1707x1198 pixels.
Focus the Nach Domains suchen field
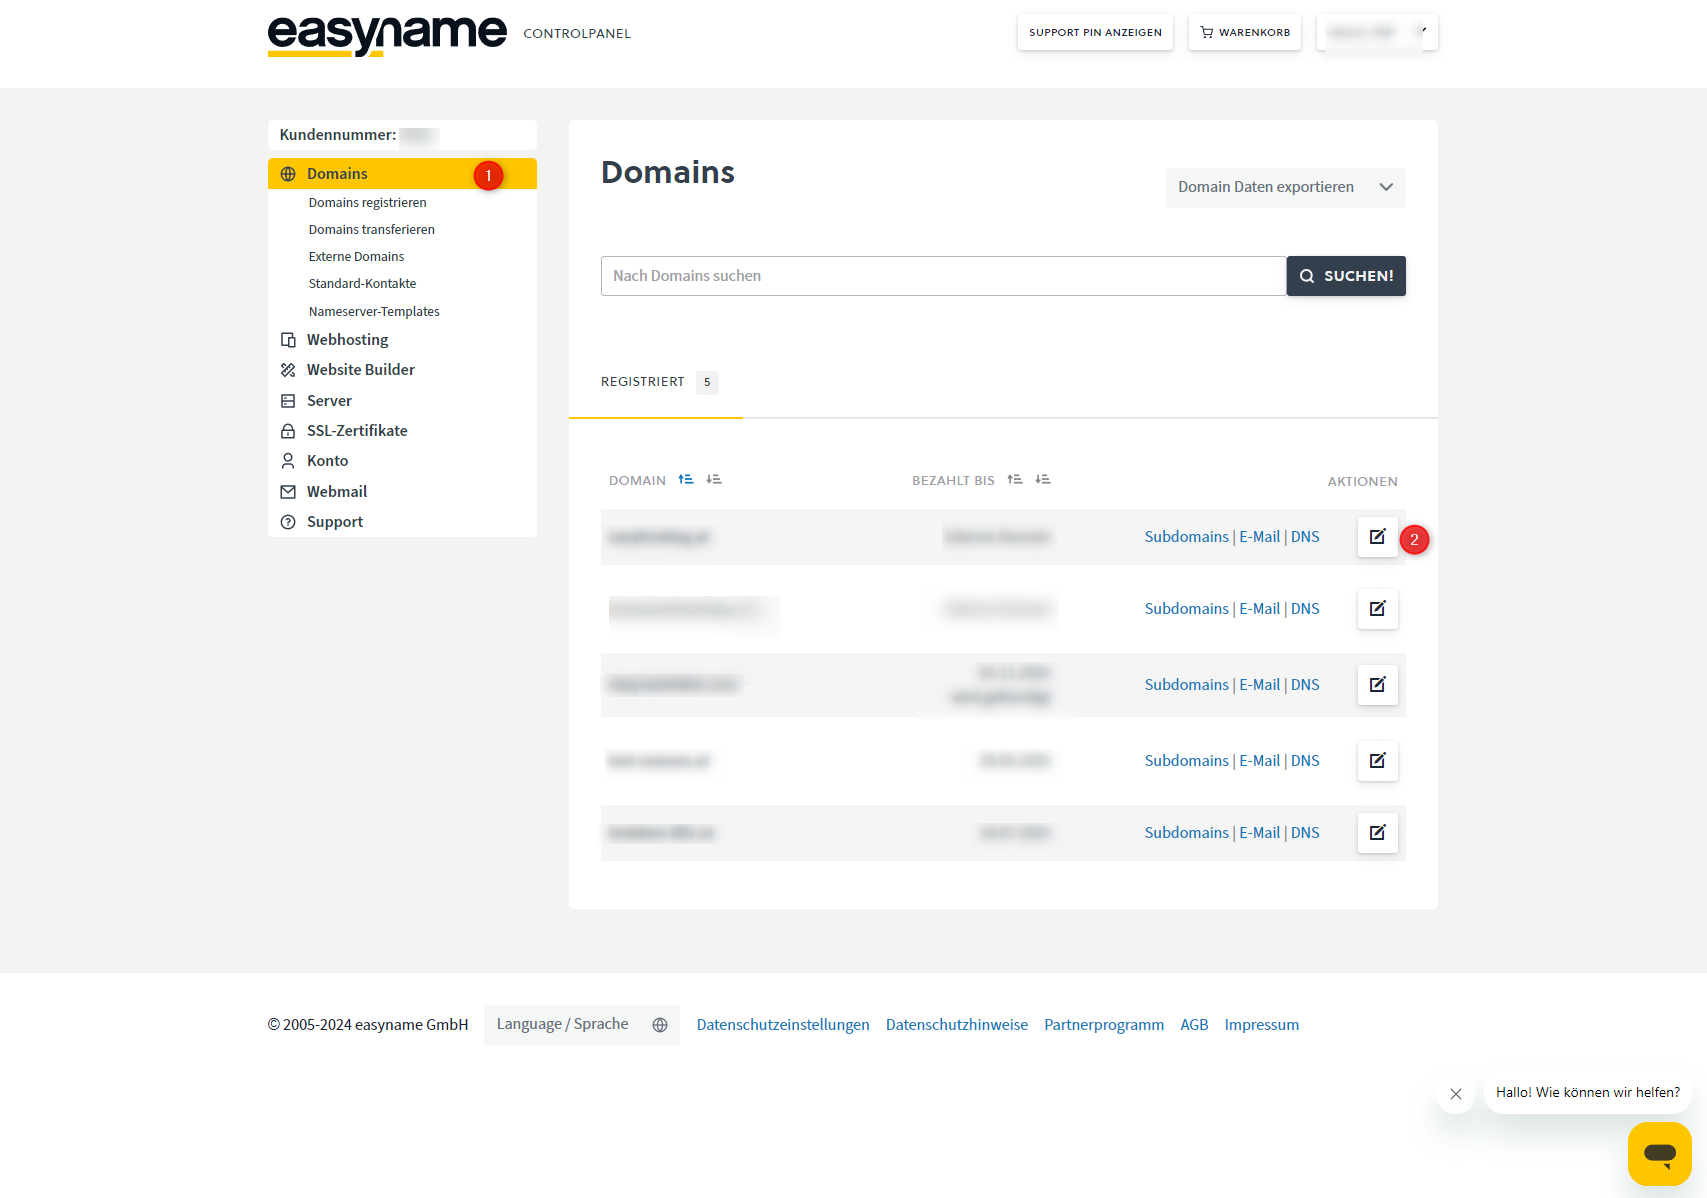[x=942, y=276]
